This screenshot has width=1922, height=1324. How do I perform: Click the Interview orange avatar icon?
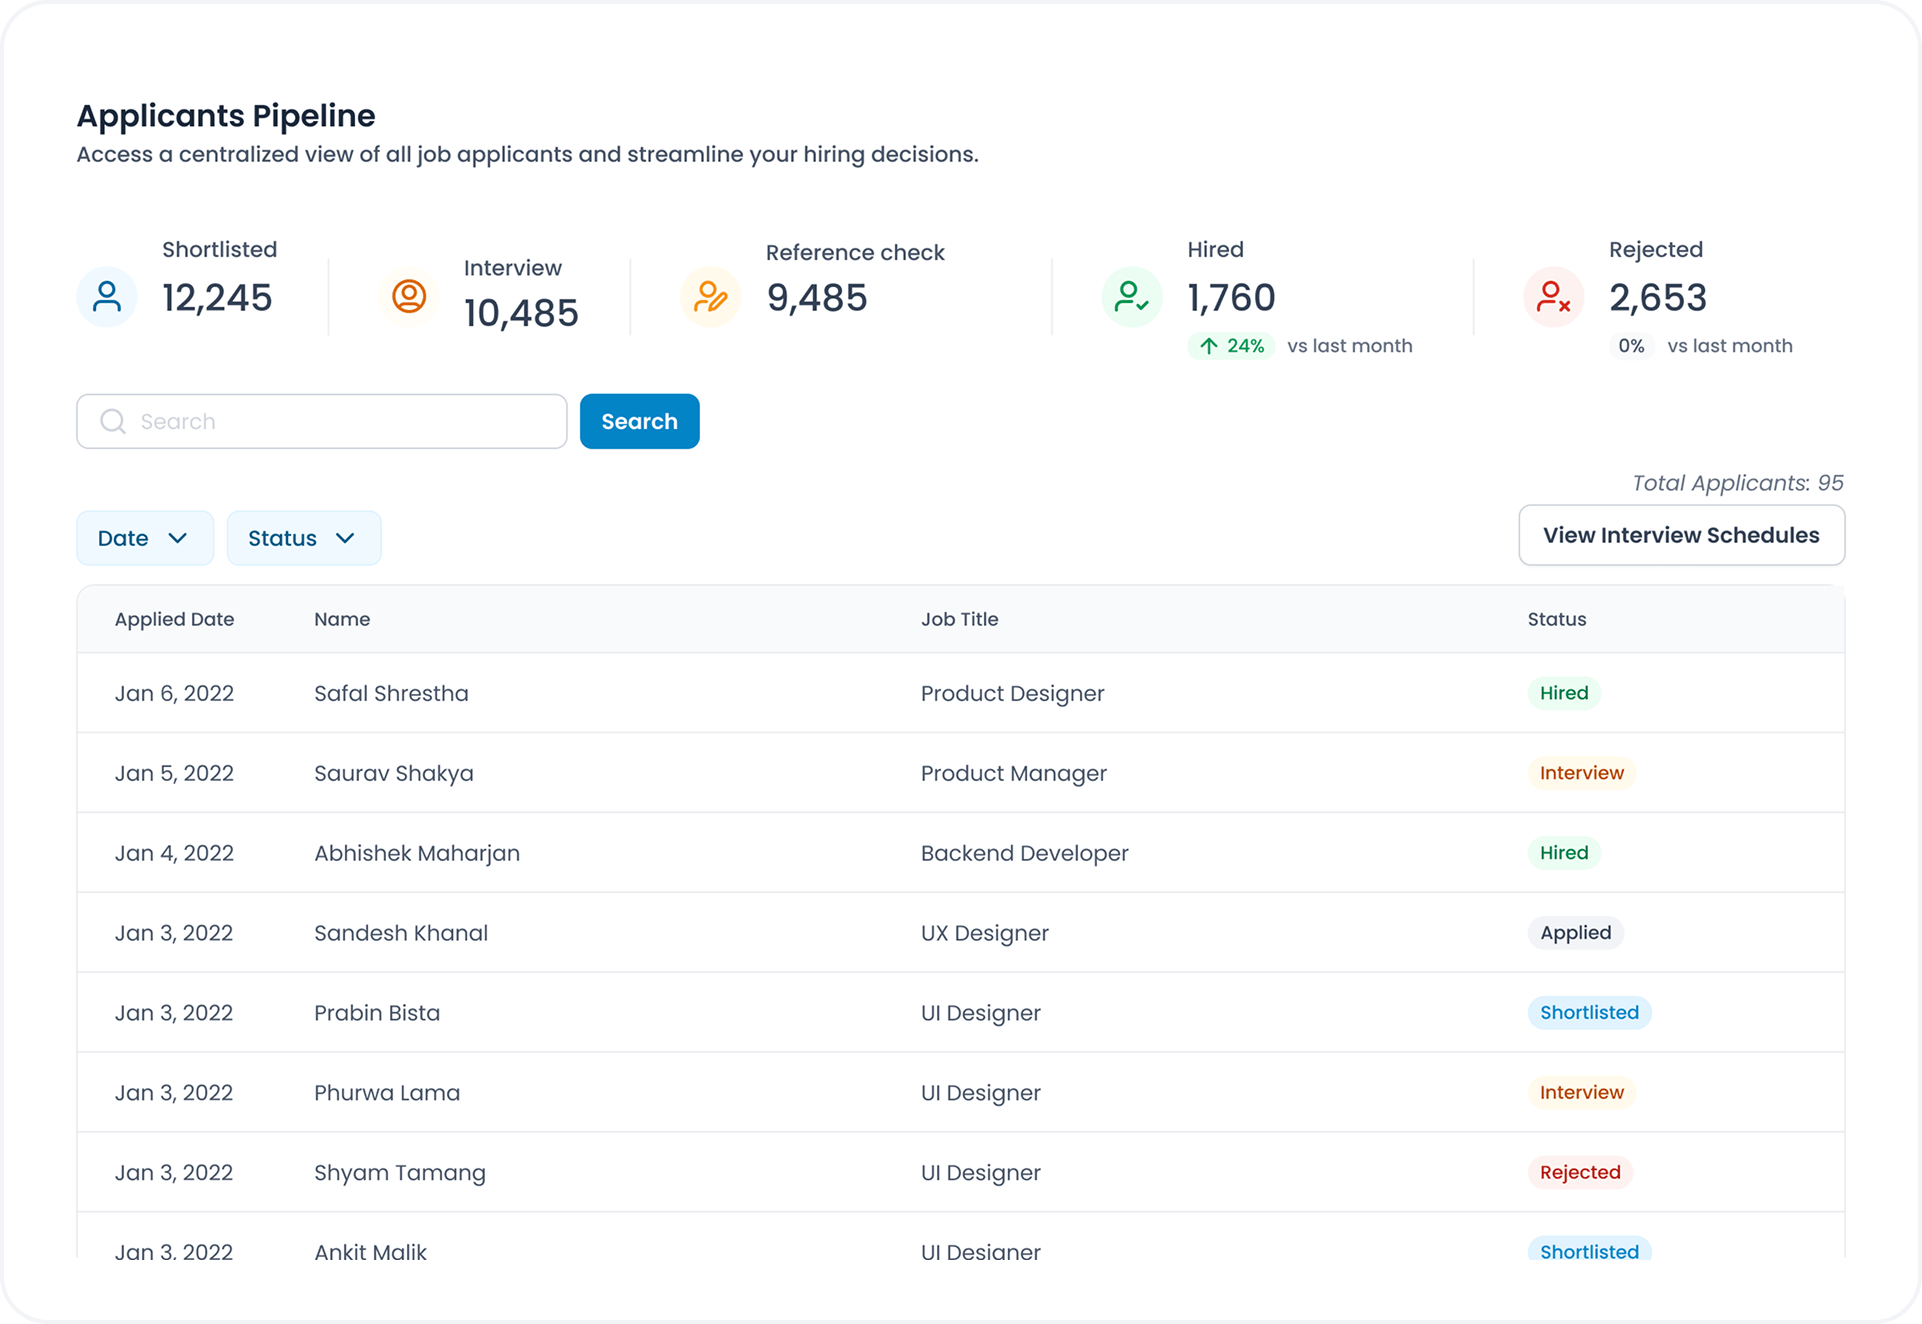(409, 297)
